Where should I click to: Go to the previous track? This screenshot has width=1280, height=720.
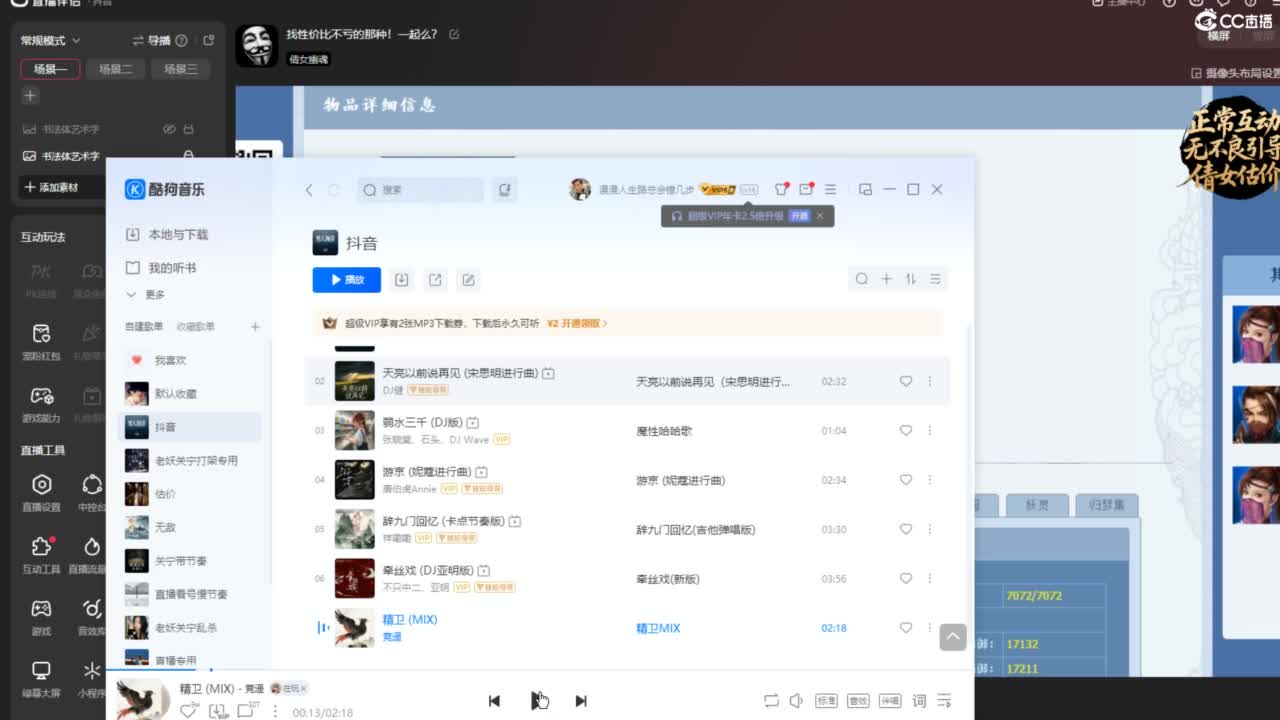coord(494,701)
